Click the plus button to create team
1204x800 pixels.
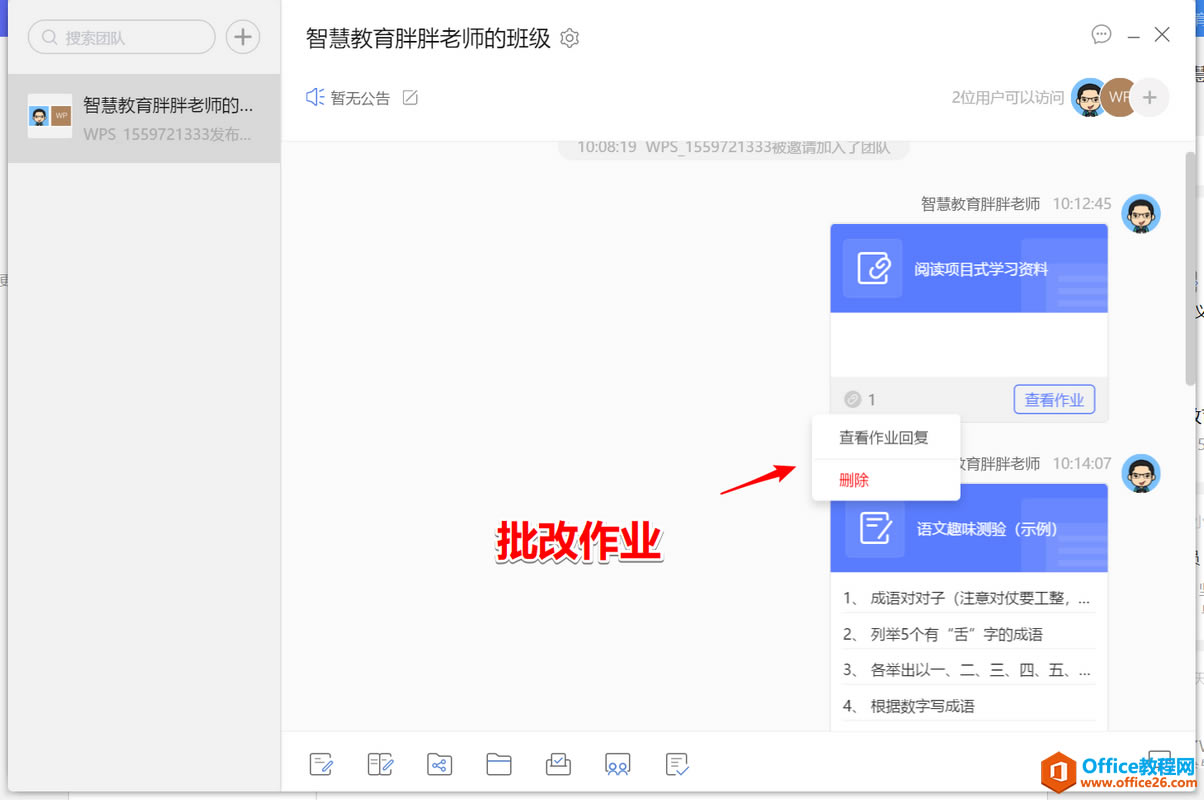pos(242,37)
